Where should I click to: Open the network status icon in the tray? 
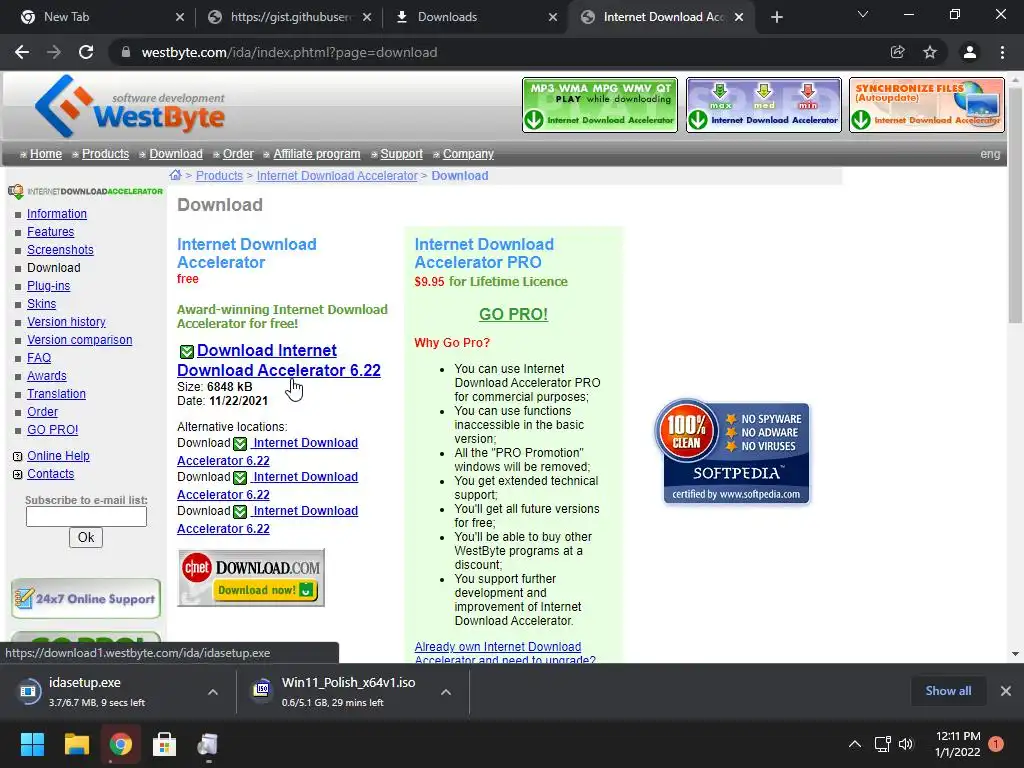[882, 744]
